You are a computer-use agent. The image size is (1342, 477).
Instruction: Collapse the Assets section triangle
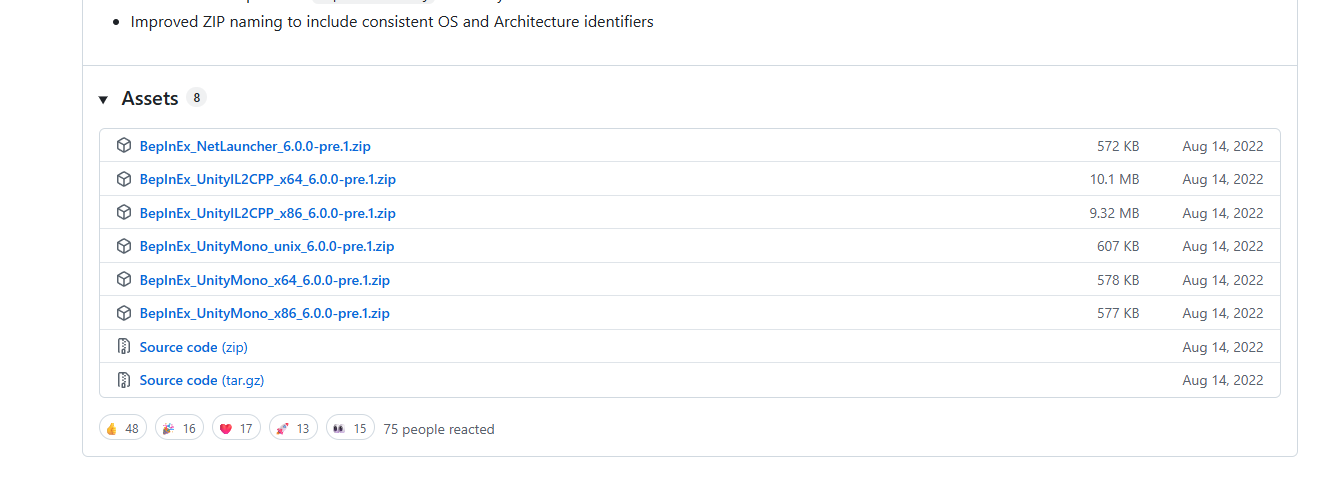(x=103, y=99)
